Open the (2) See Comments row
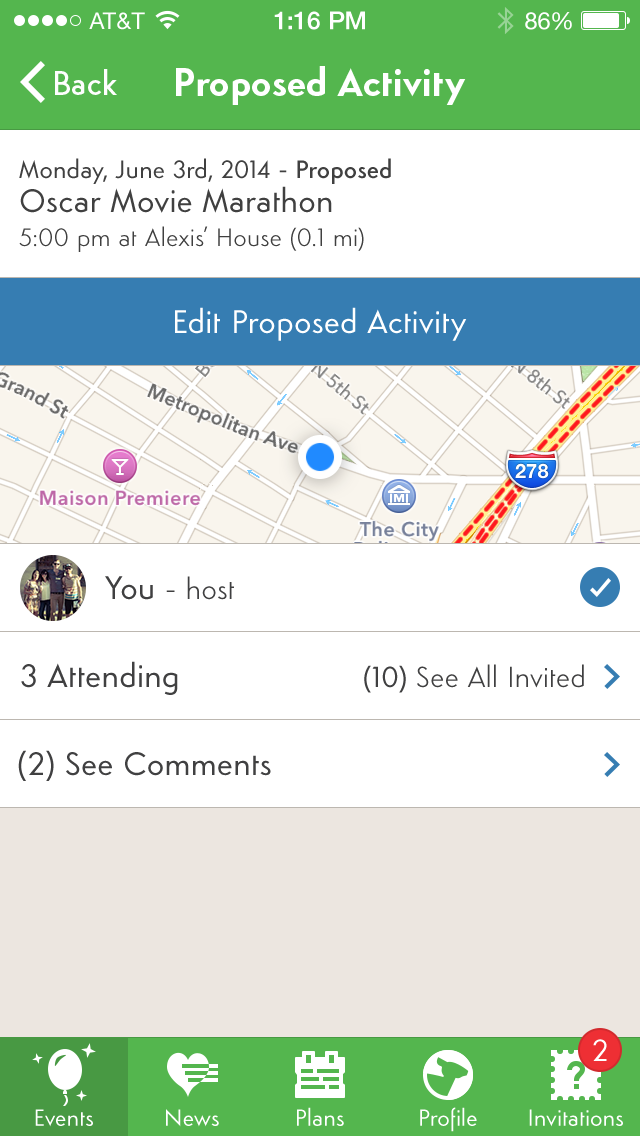Screen dimensions: 640x1136 coord(145,765)
